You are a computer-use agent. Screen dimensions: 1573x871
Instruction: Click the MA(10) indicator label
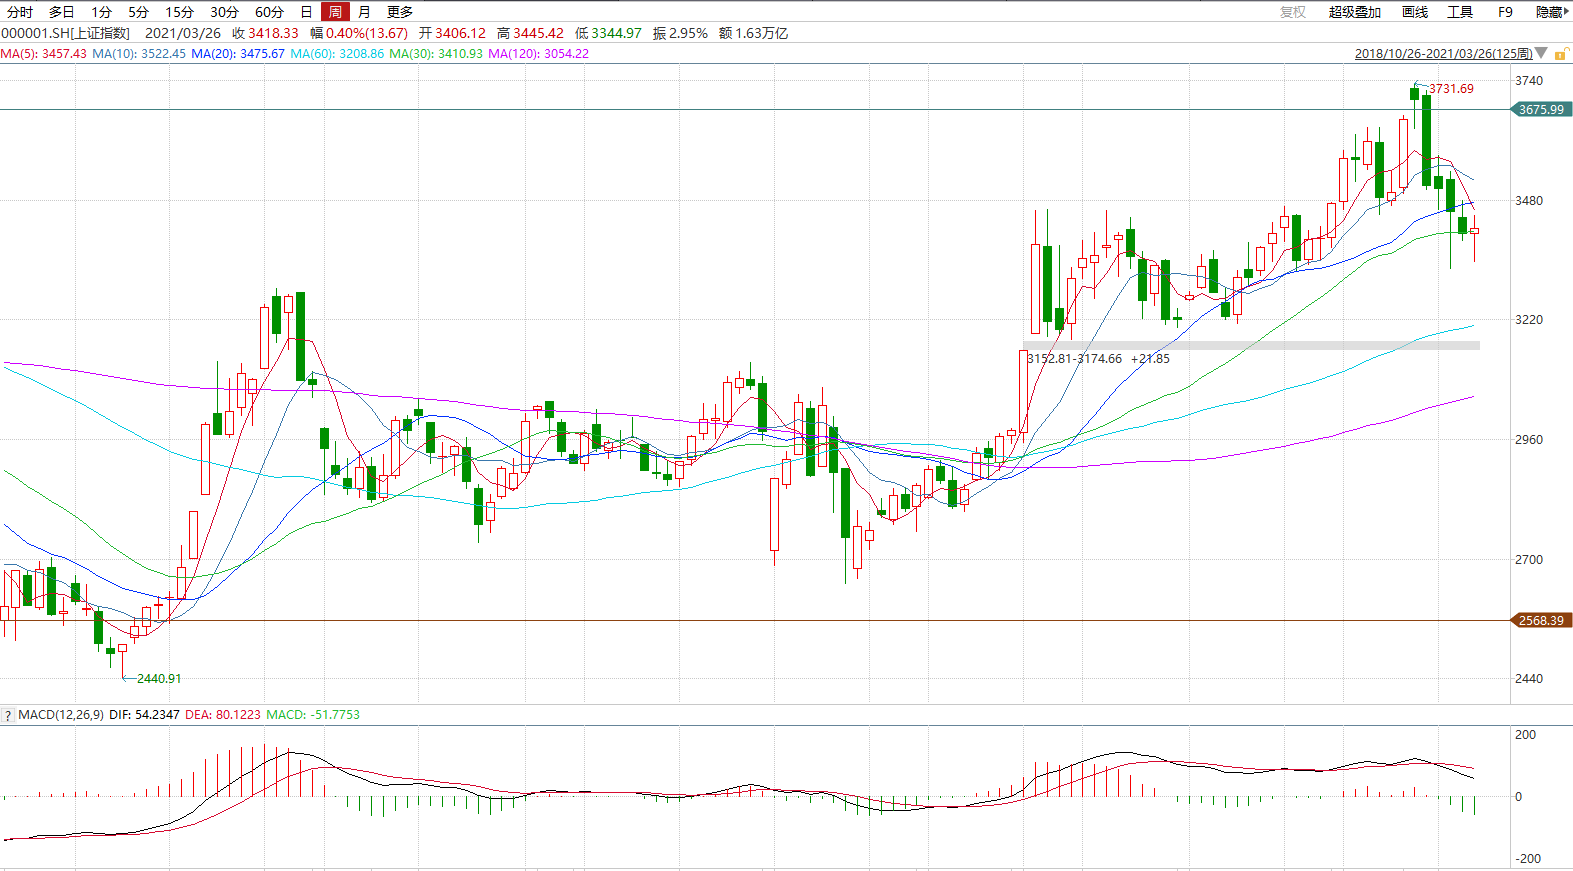click(139, 54)
